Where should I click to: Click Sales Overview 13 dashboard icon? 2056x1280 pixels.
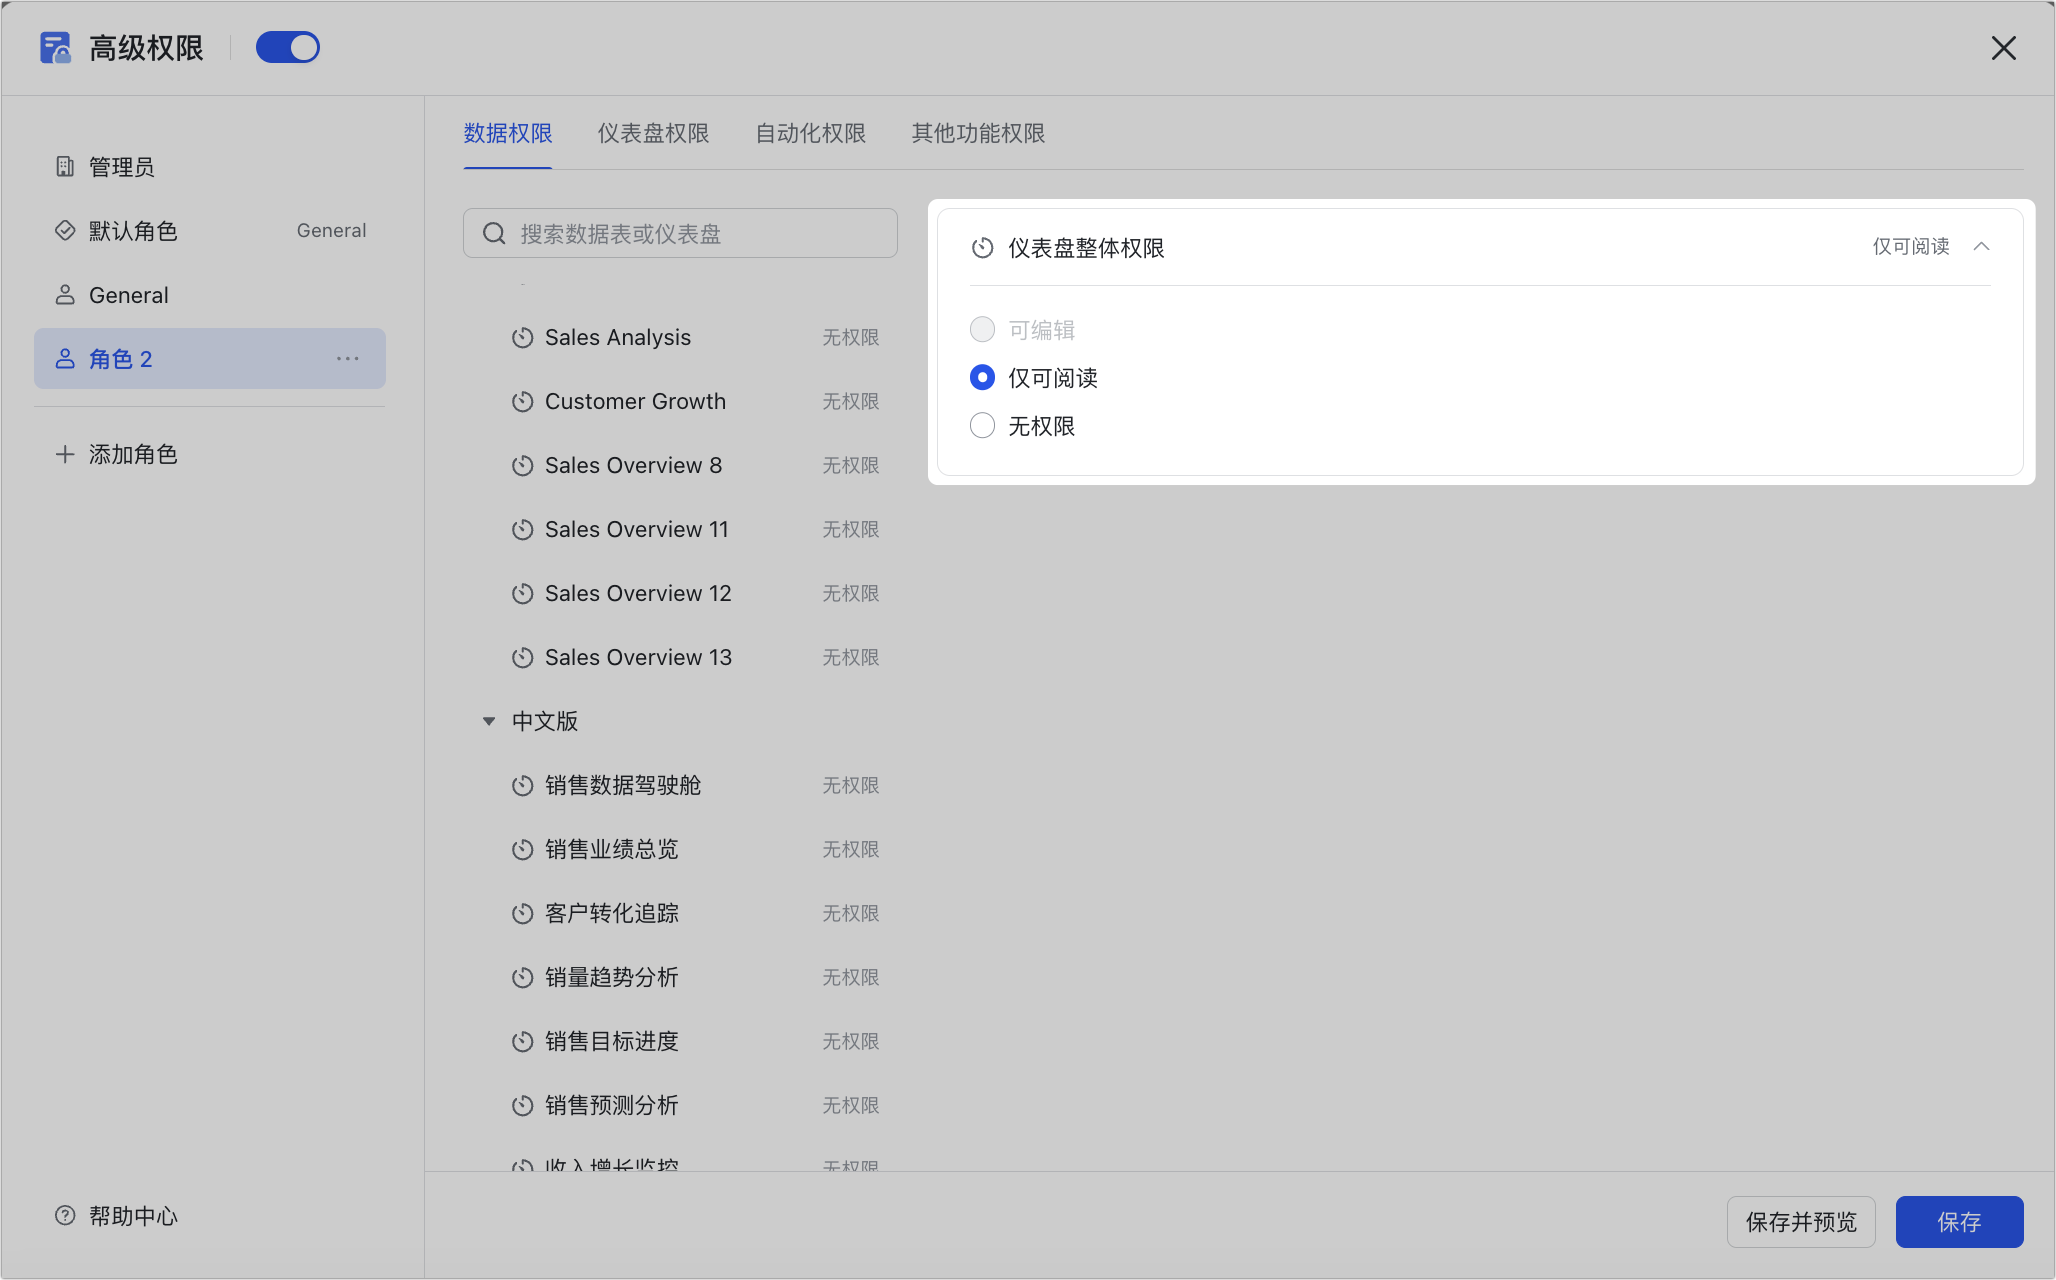[522, 658]
